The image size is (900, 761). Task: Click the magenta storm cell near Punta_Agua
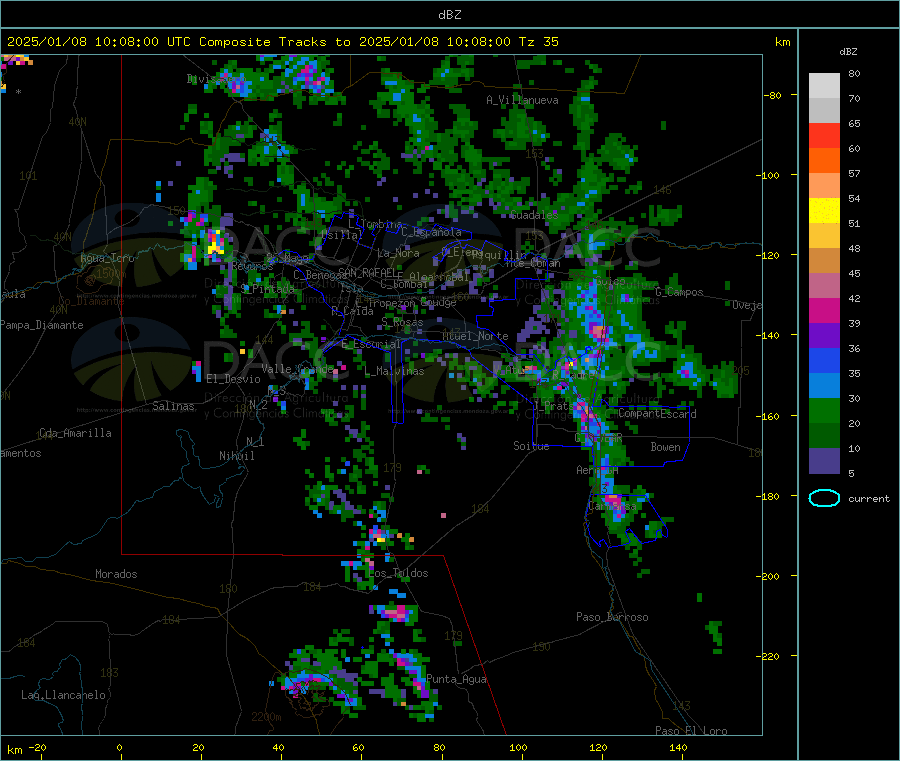pyautogui.click(x=396, y=614)
